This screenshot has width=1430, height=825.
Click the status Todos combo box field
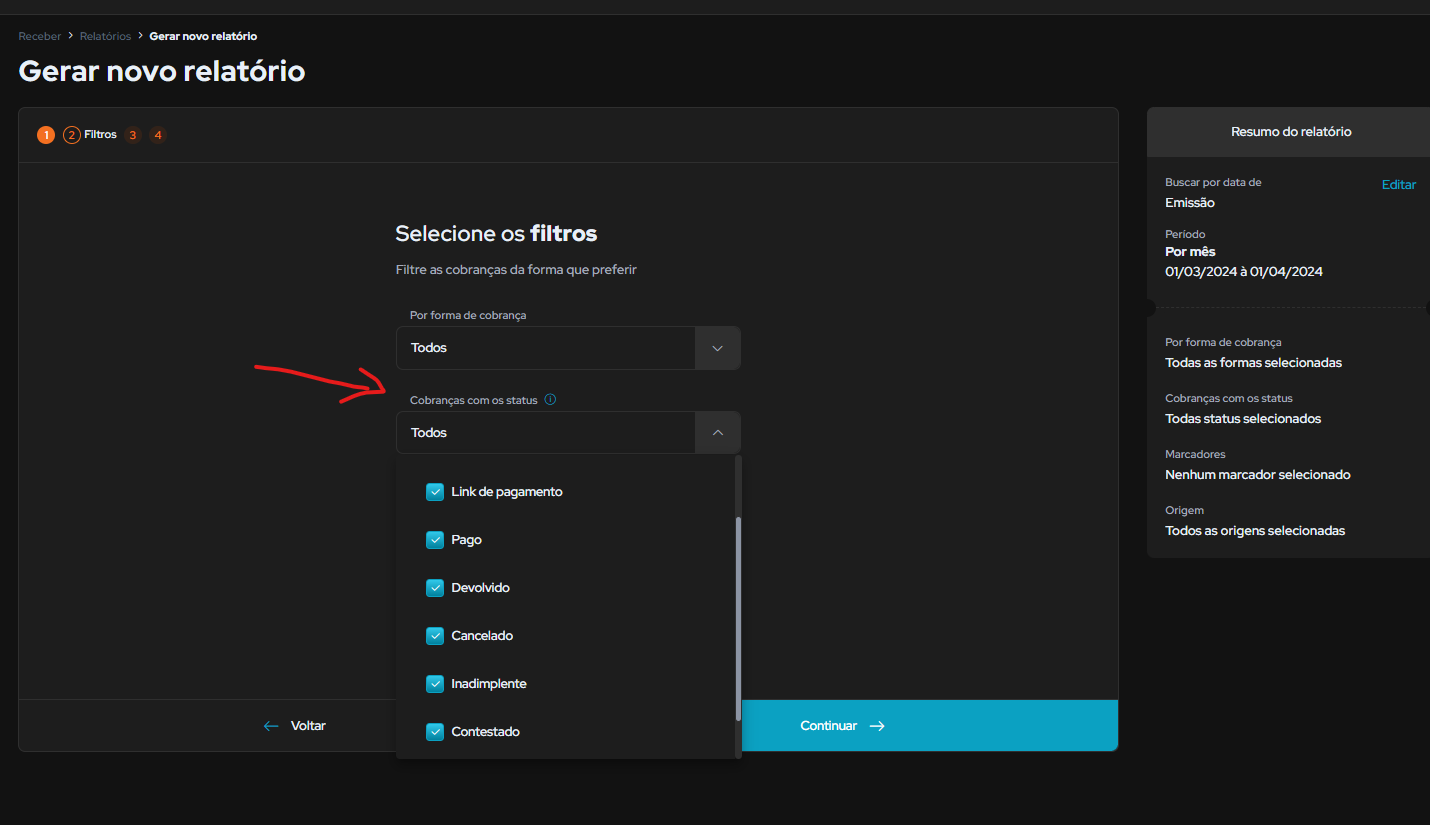pyautogui.click(x=568, y=433)
